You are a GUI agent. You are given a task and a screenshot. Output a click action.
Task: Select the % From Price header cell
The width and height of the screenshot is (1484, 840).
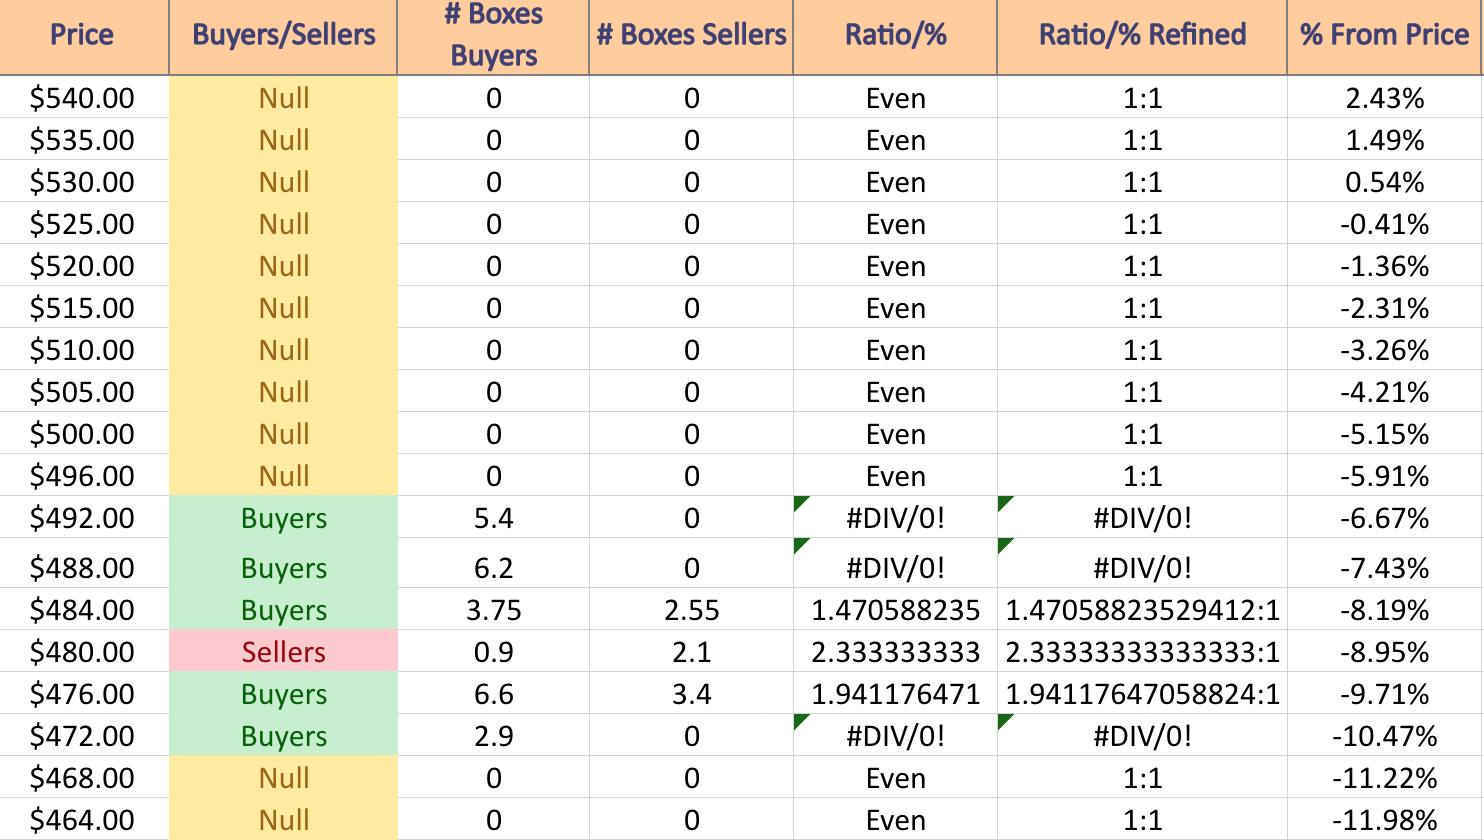(1384, 37)
